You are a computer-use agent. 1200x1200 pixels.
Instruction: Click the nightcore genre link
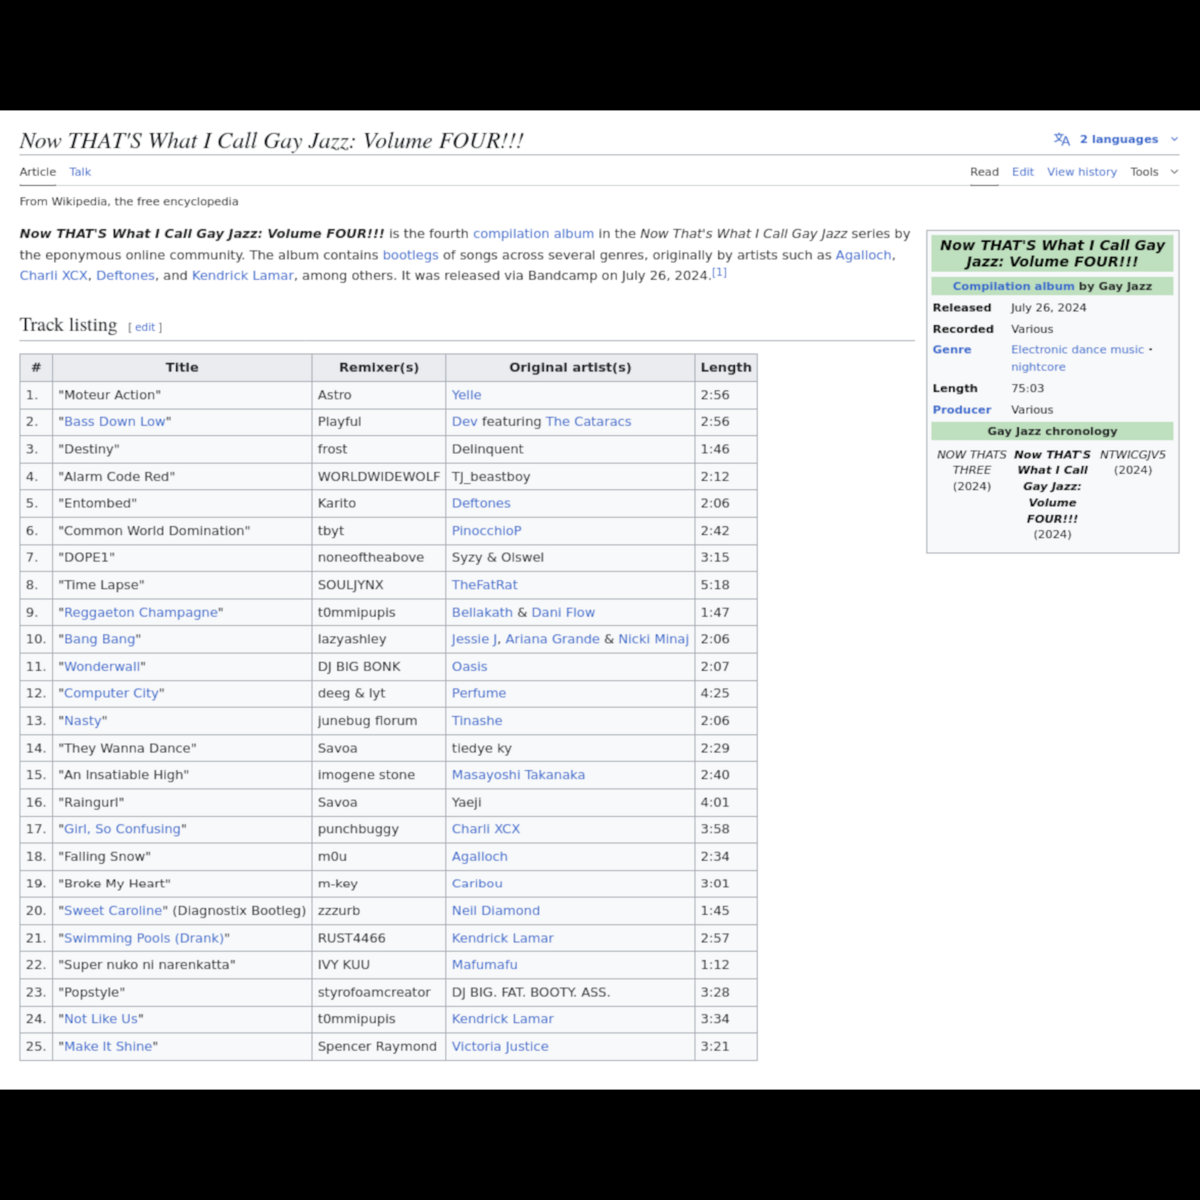(x=1037, y=367)
